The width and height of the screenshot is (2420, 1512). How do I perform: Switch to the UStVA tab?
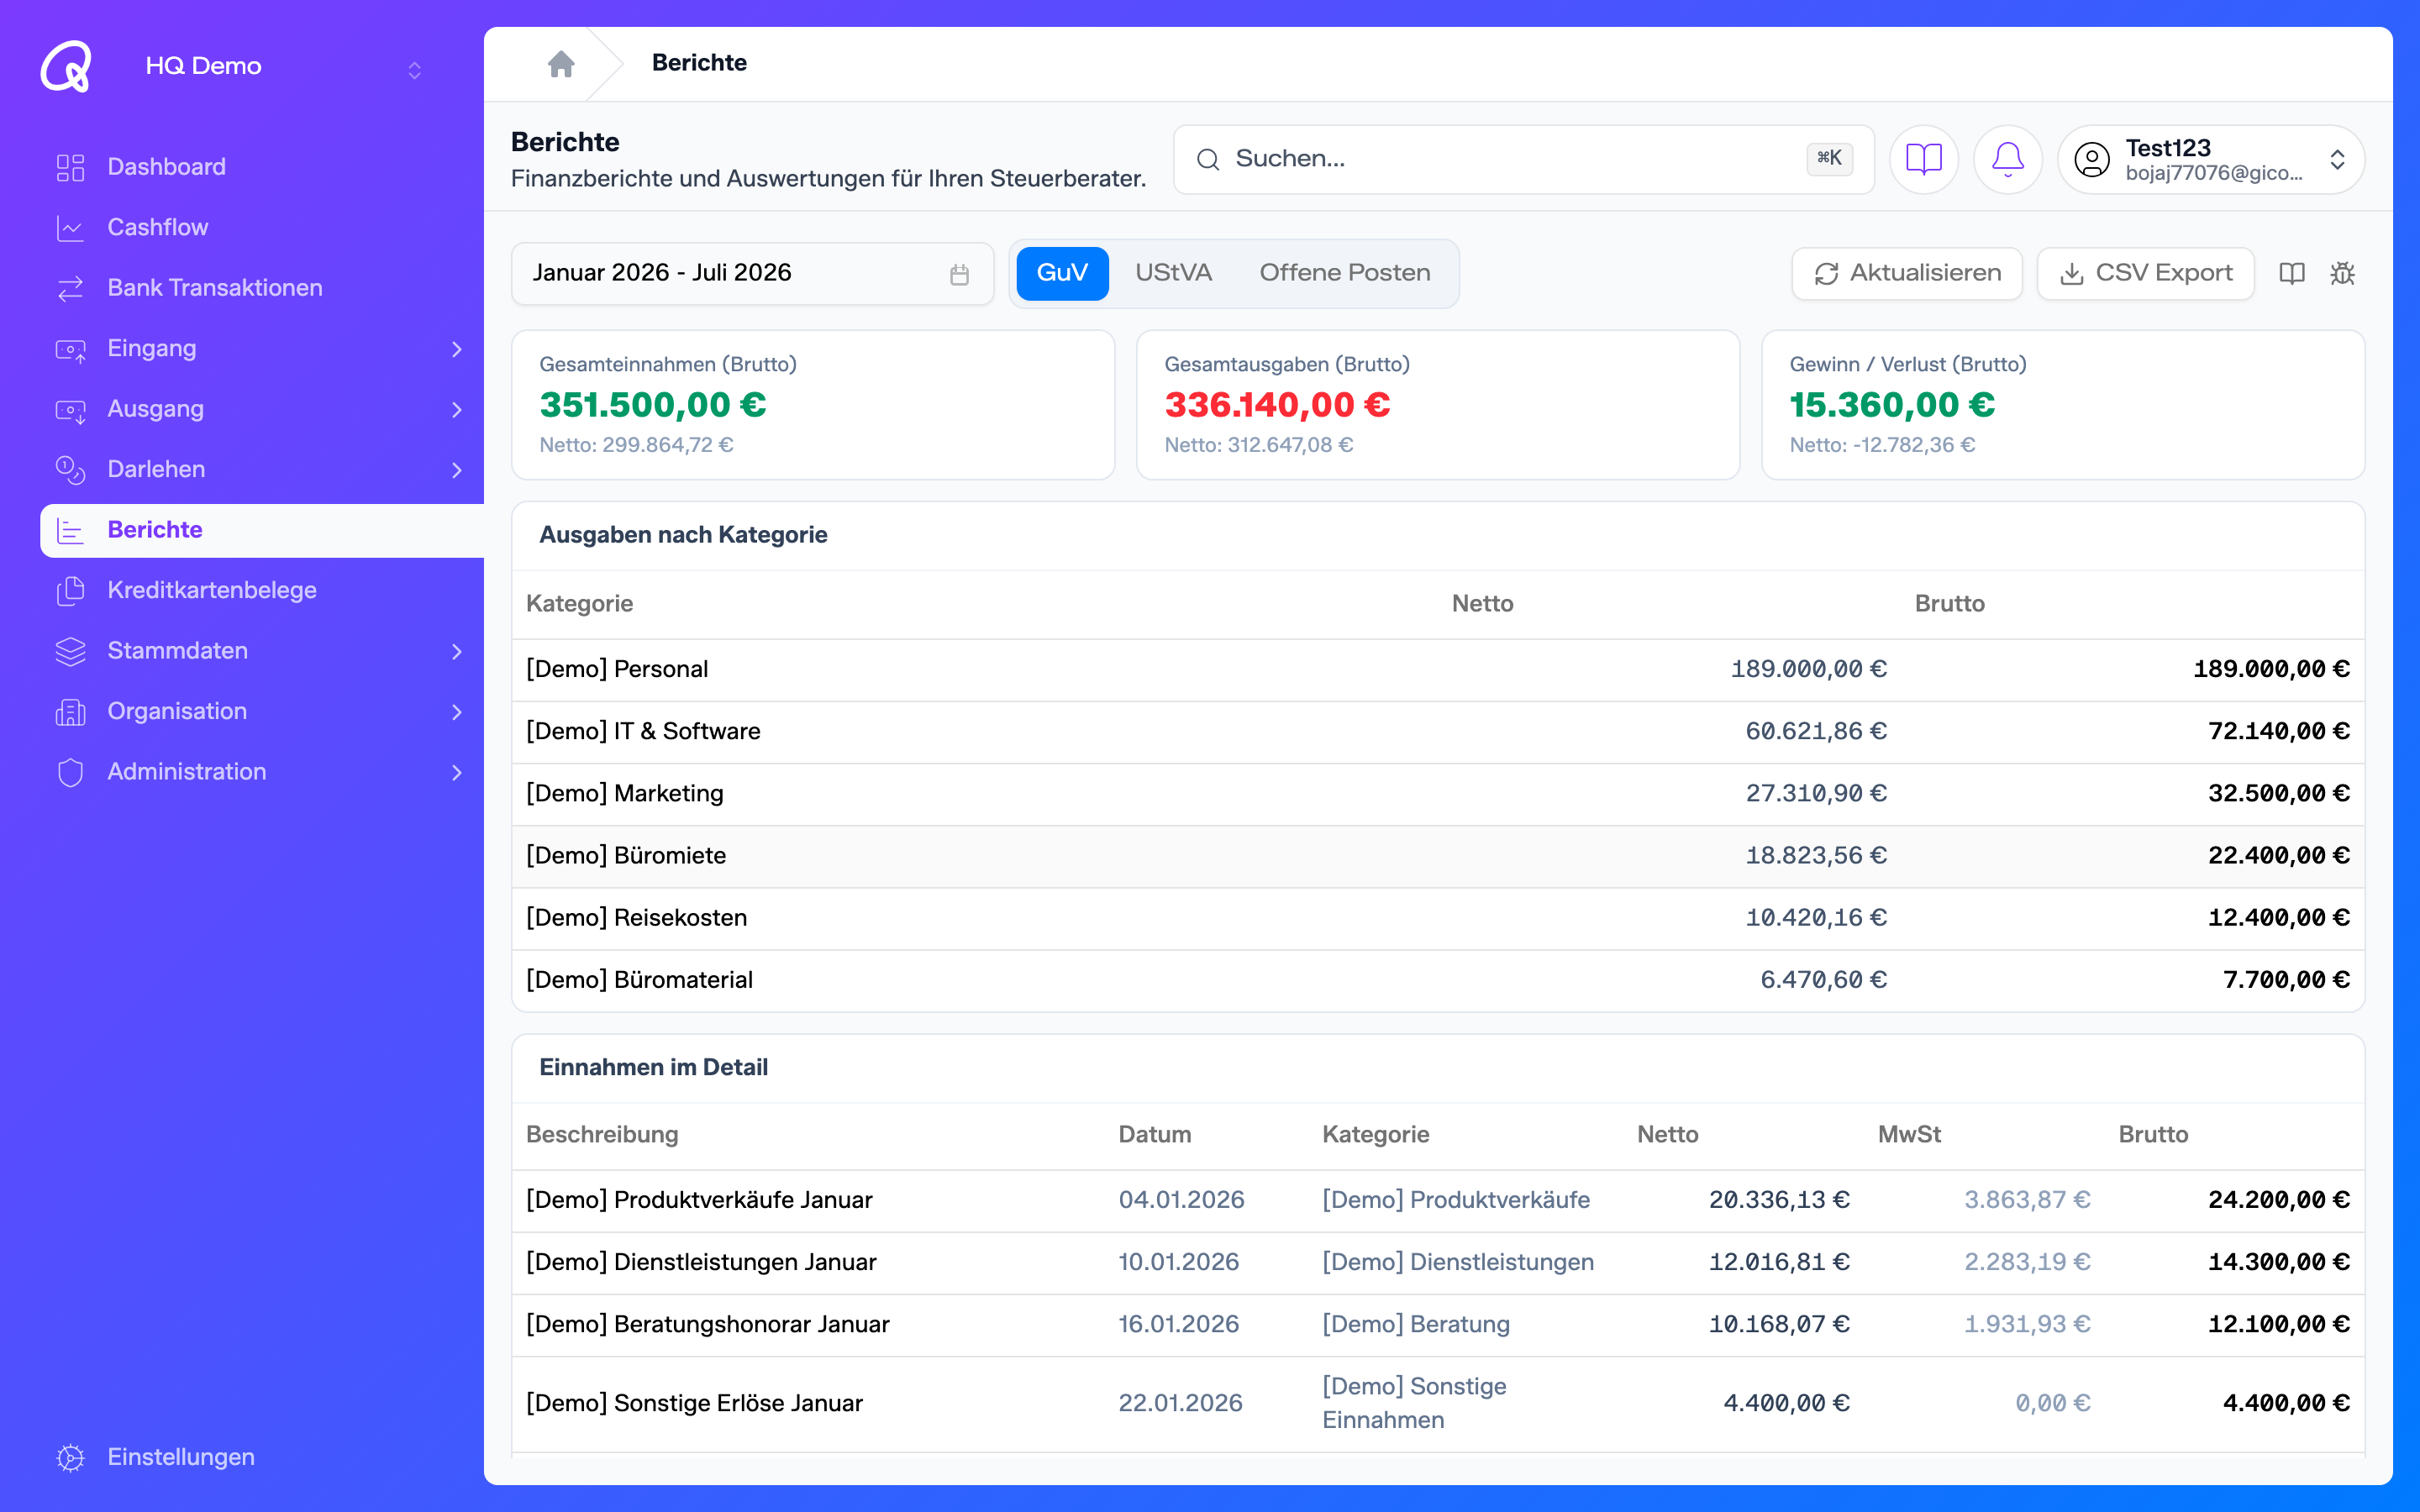click(1173, 273)
